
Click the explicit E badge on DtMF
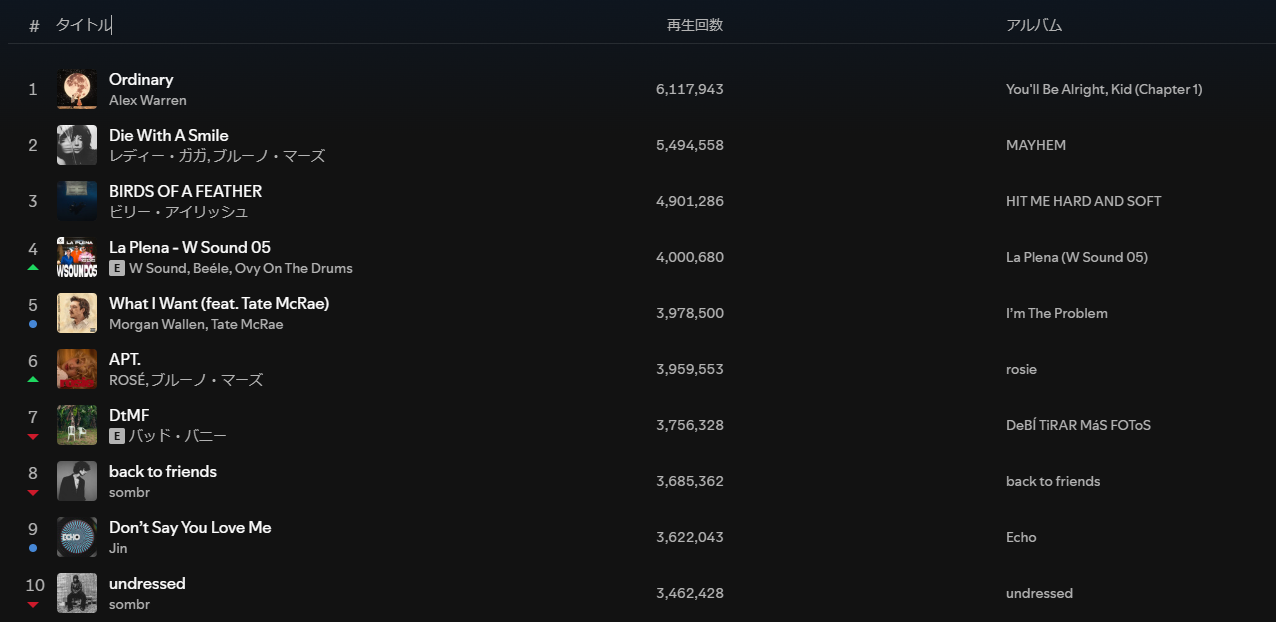coord(116,436)
